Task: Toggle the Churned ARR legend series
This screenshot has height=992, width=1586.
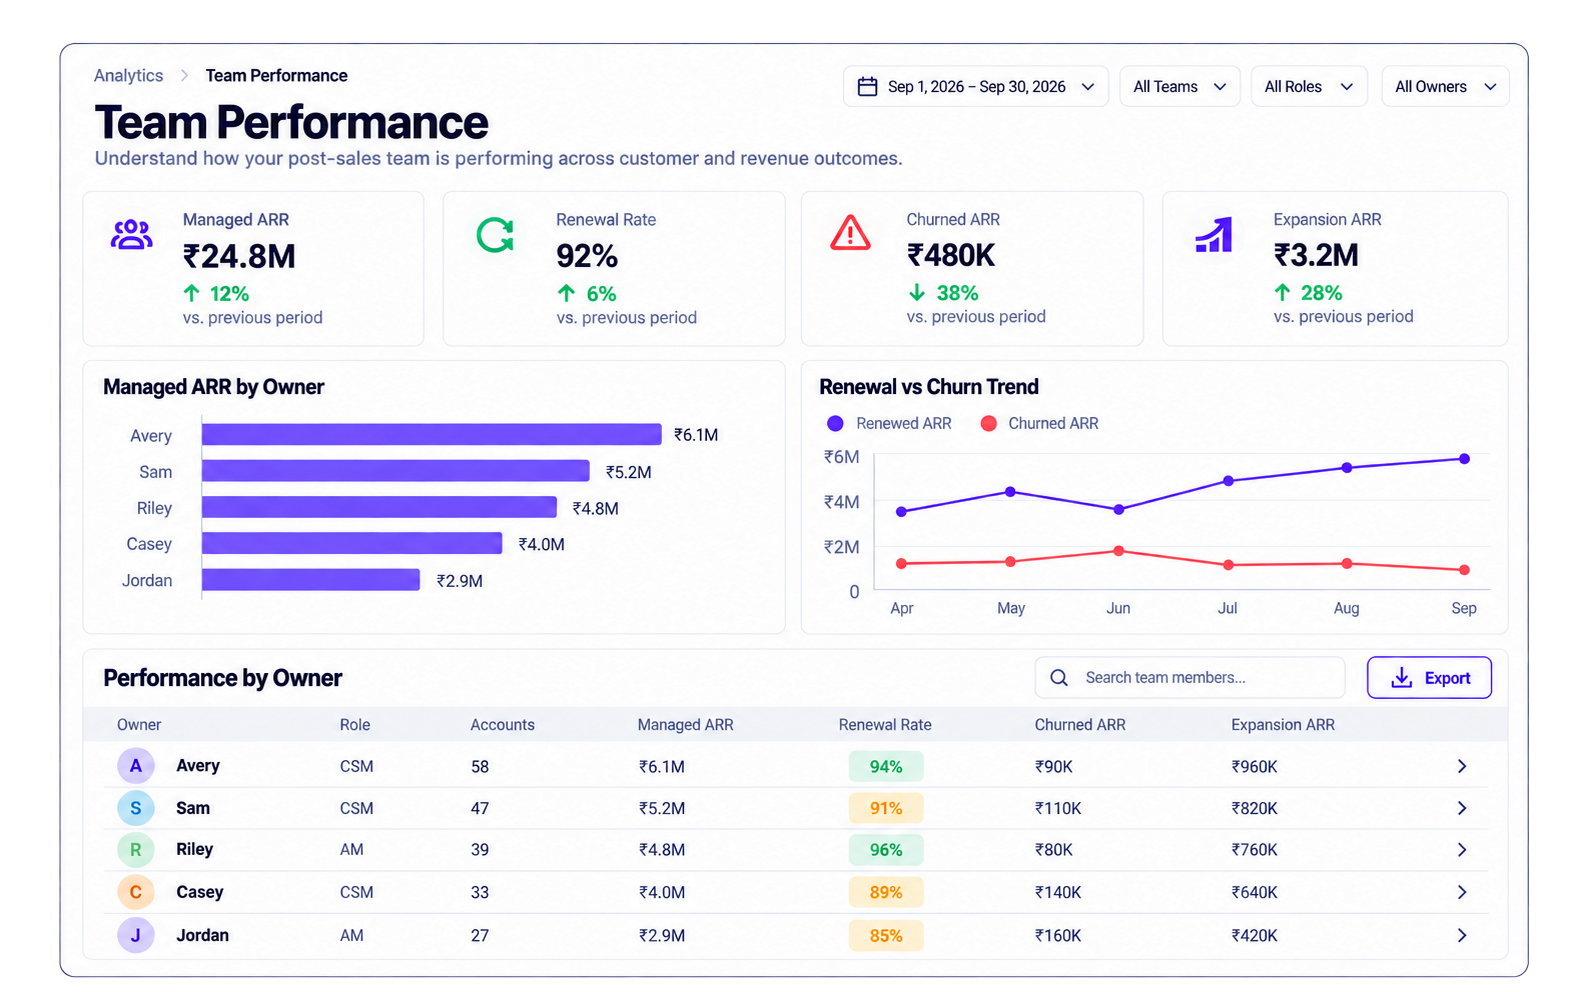Action: tap(1040, 424)
